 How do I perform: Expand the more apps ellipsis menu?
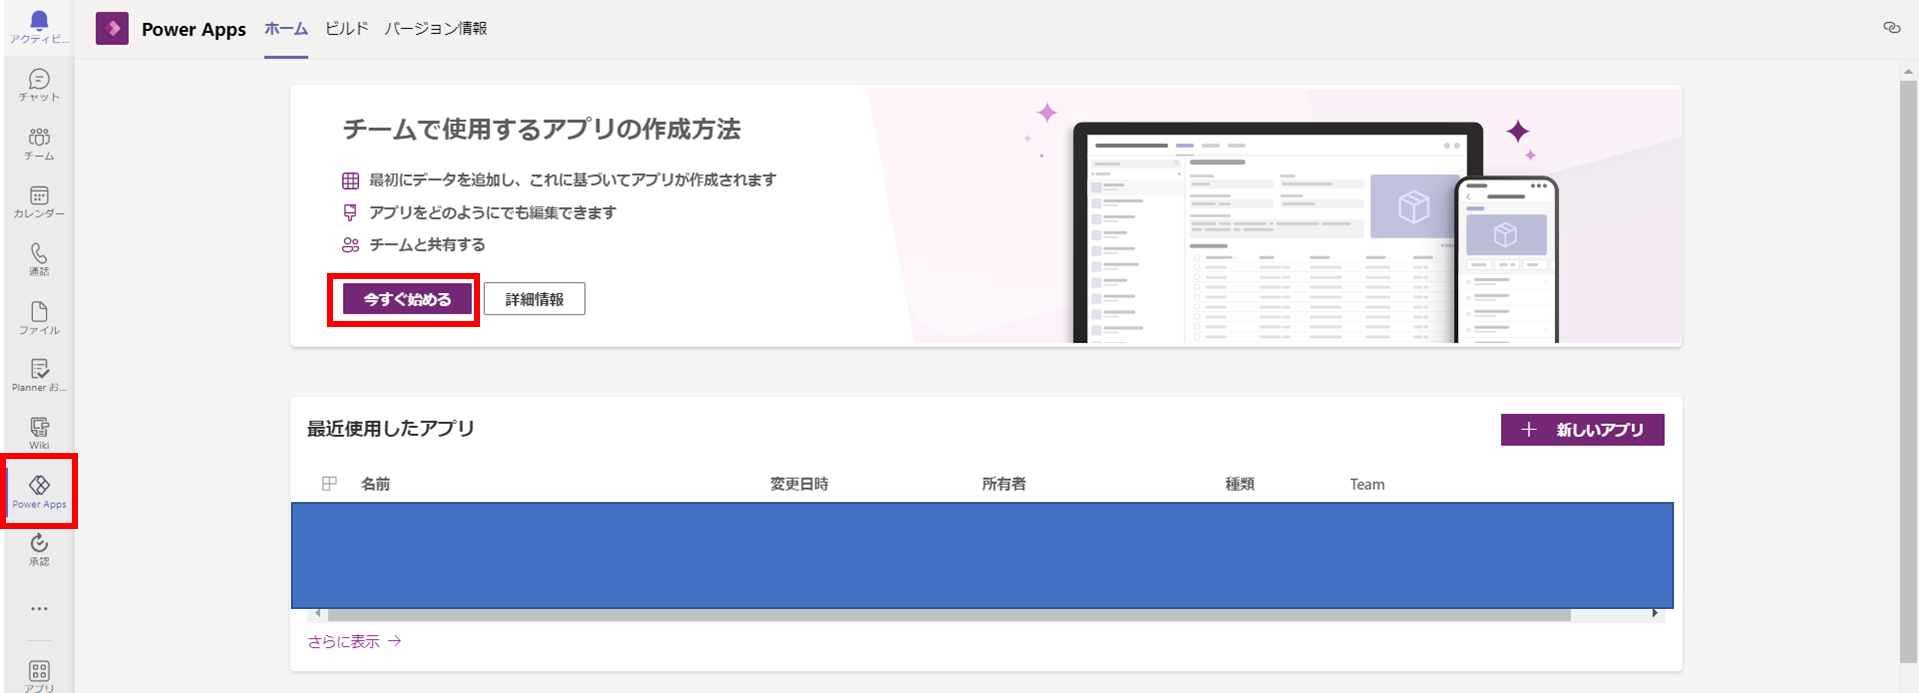click(39, 608)
